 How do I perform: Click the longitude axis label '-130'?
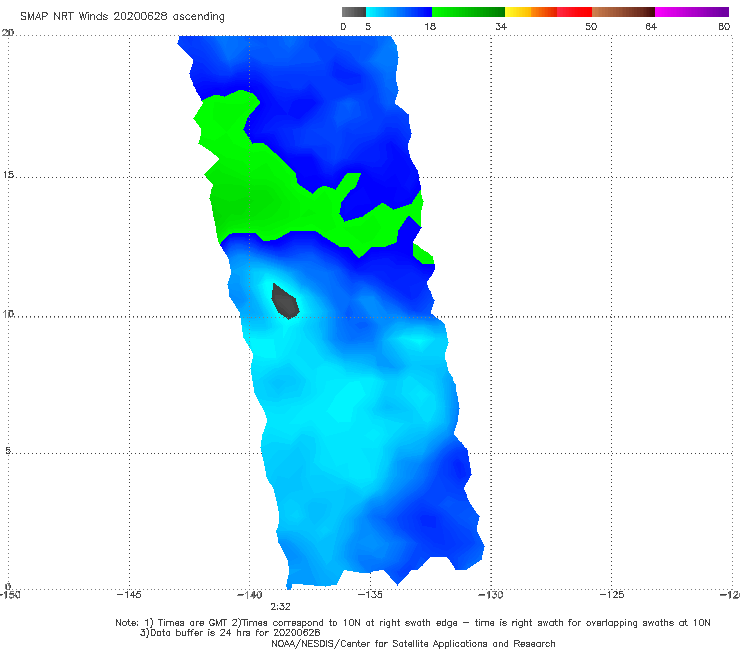click(491, 595)
